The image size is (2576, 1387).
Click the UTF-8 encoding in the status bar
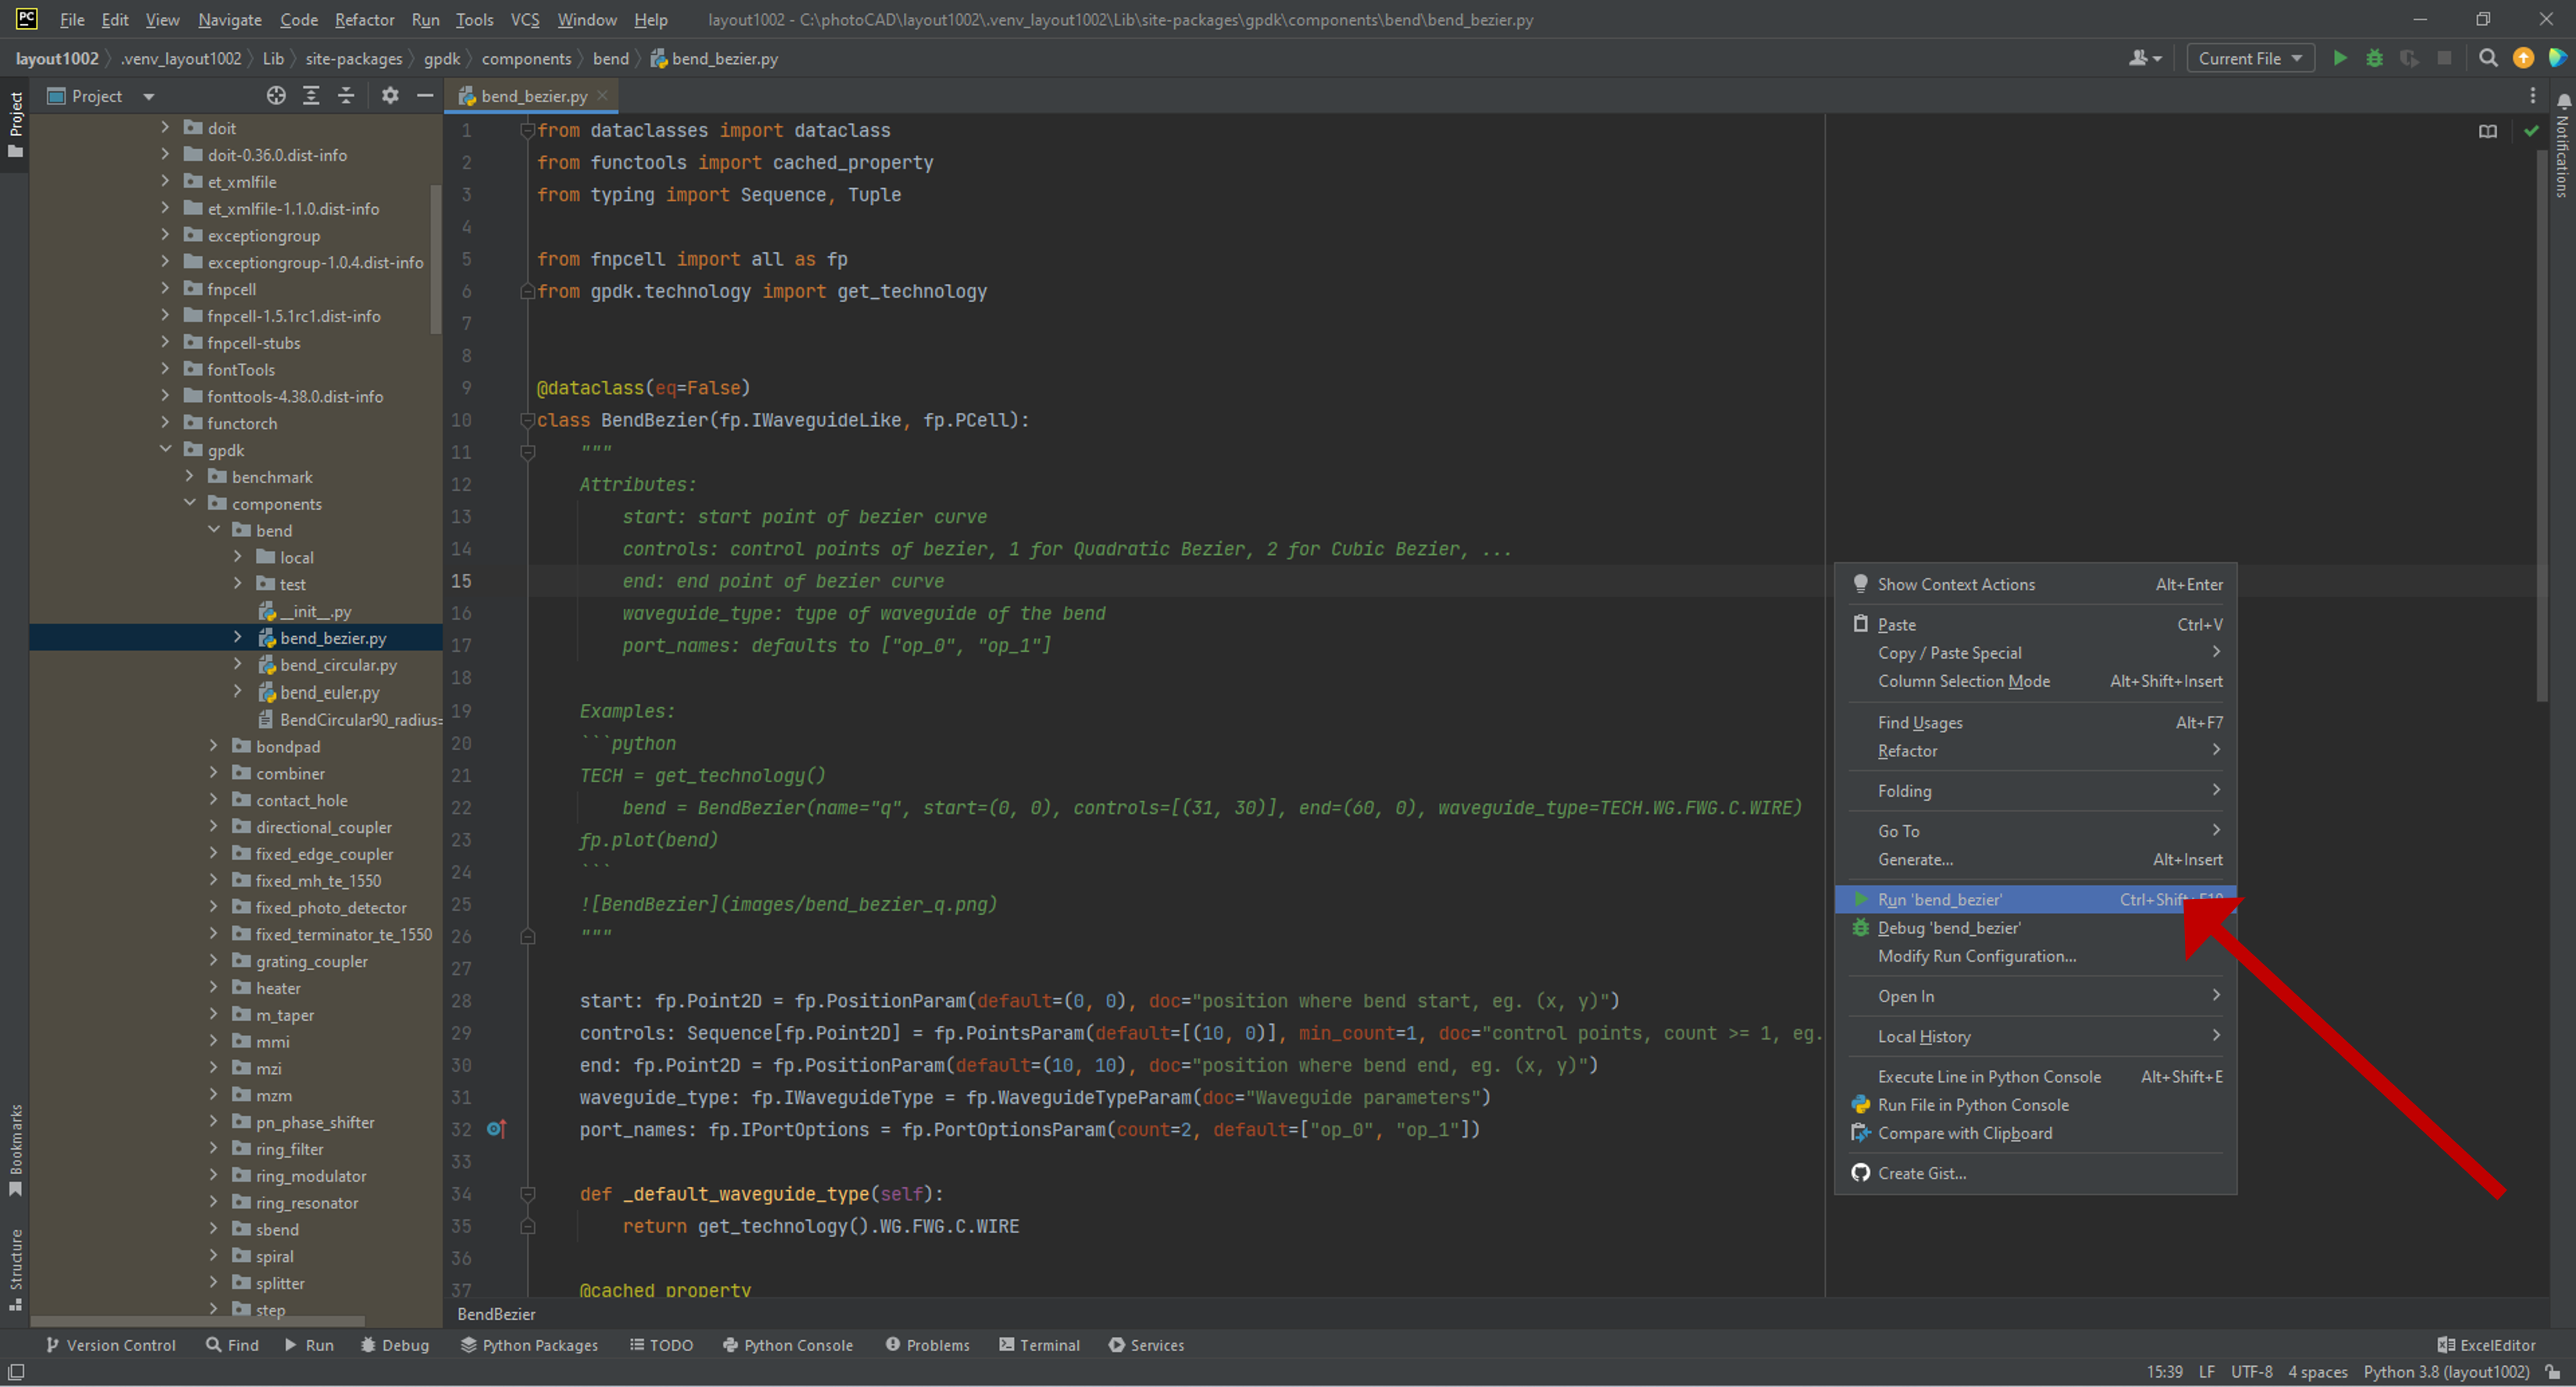click(2251, 1372)
